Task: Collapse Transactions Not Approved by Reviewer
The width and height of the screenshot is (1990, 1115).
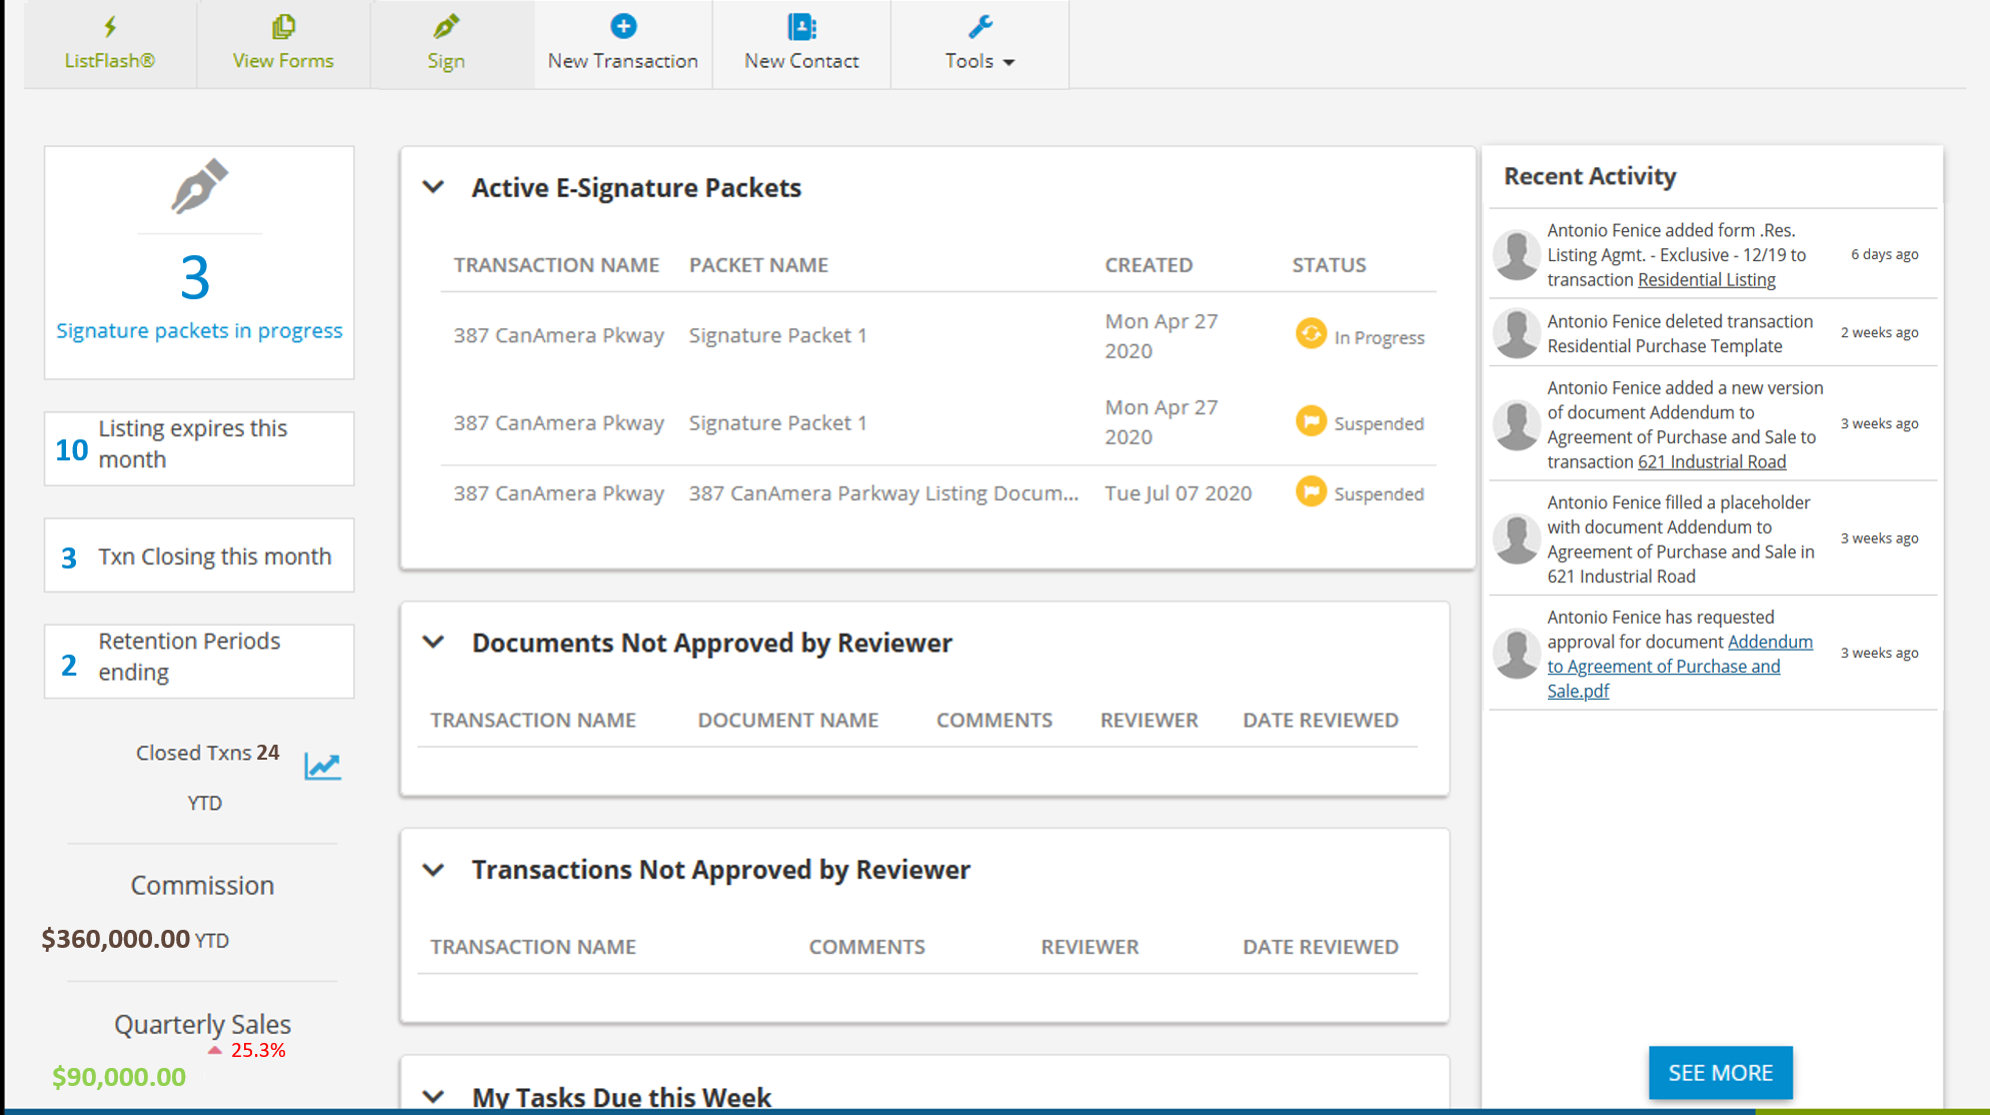Action: (433, 869)
